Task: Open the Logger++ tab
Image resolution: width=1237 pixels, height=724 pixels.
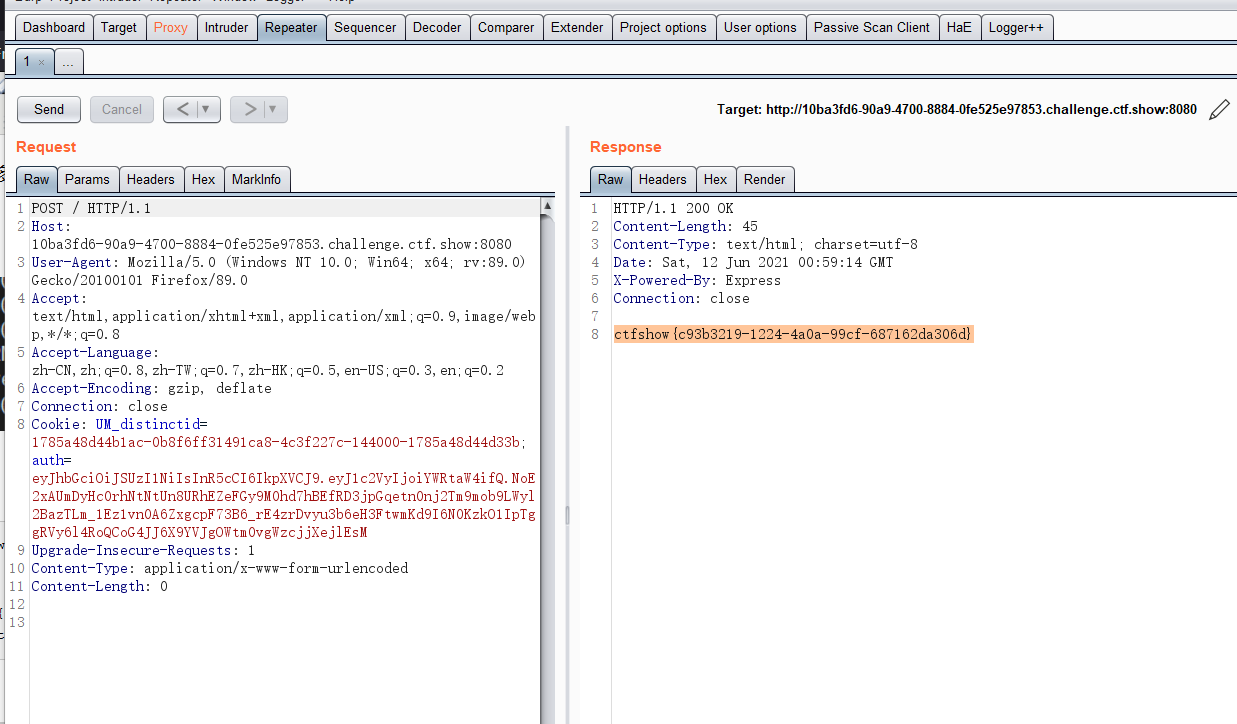Action: [x=1016, y=27]
